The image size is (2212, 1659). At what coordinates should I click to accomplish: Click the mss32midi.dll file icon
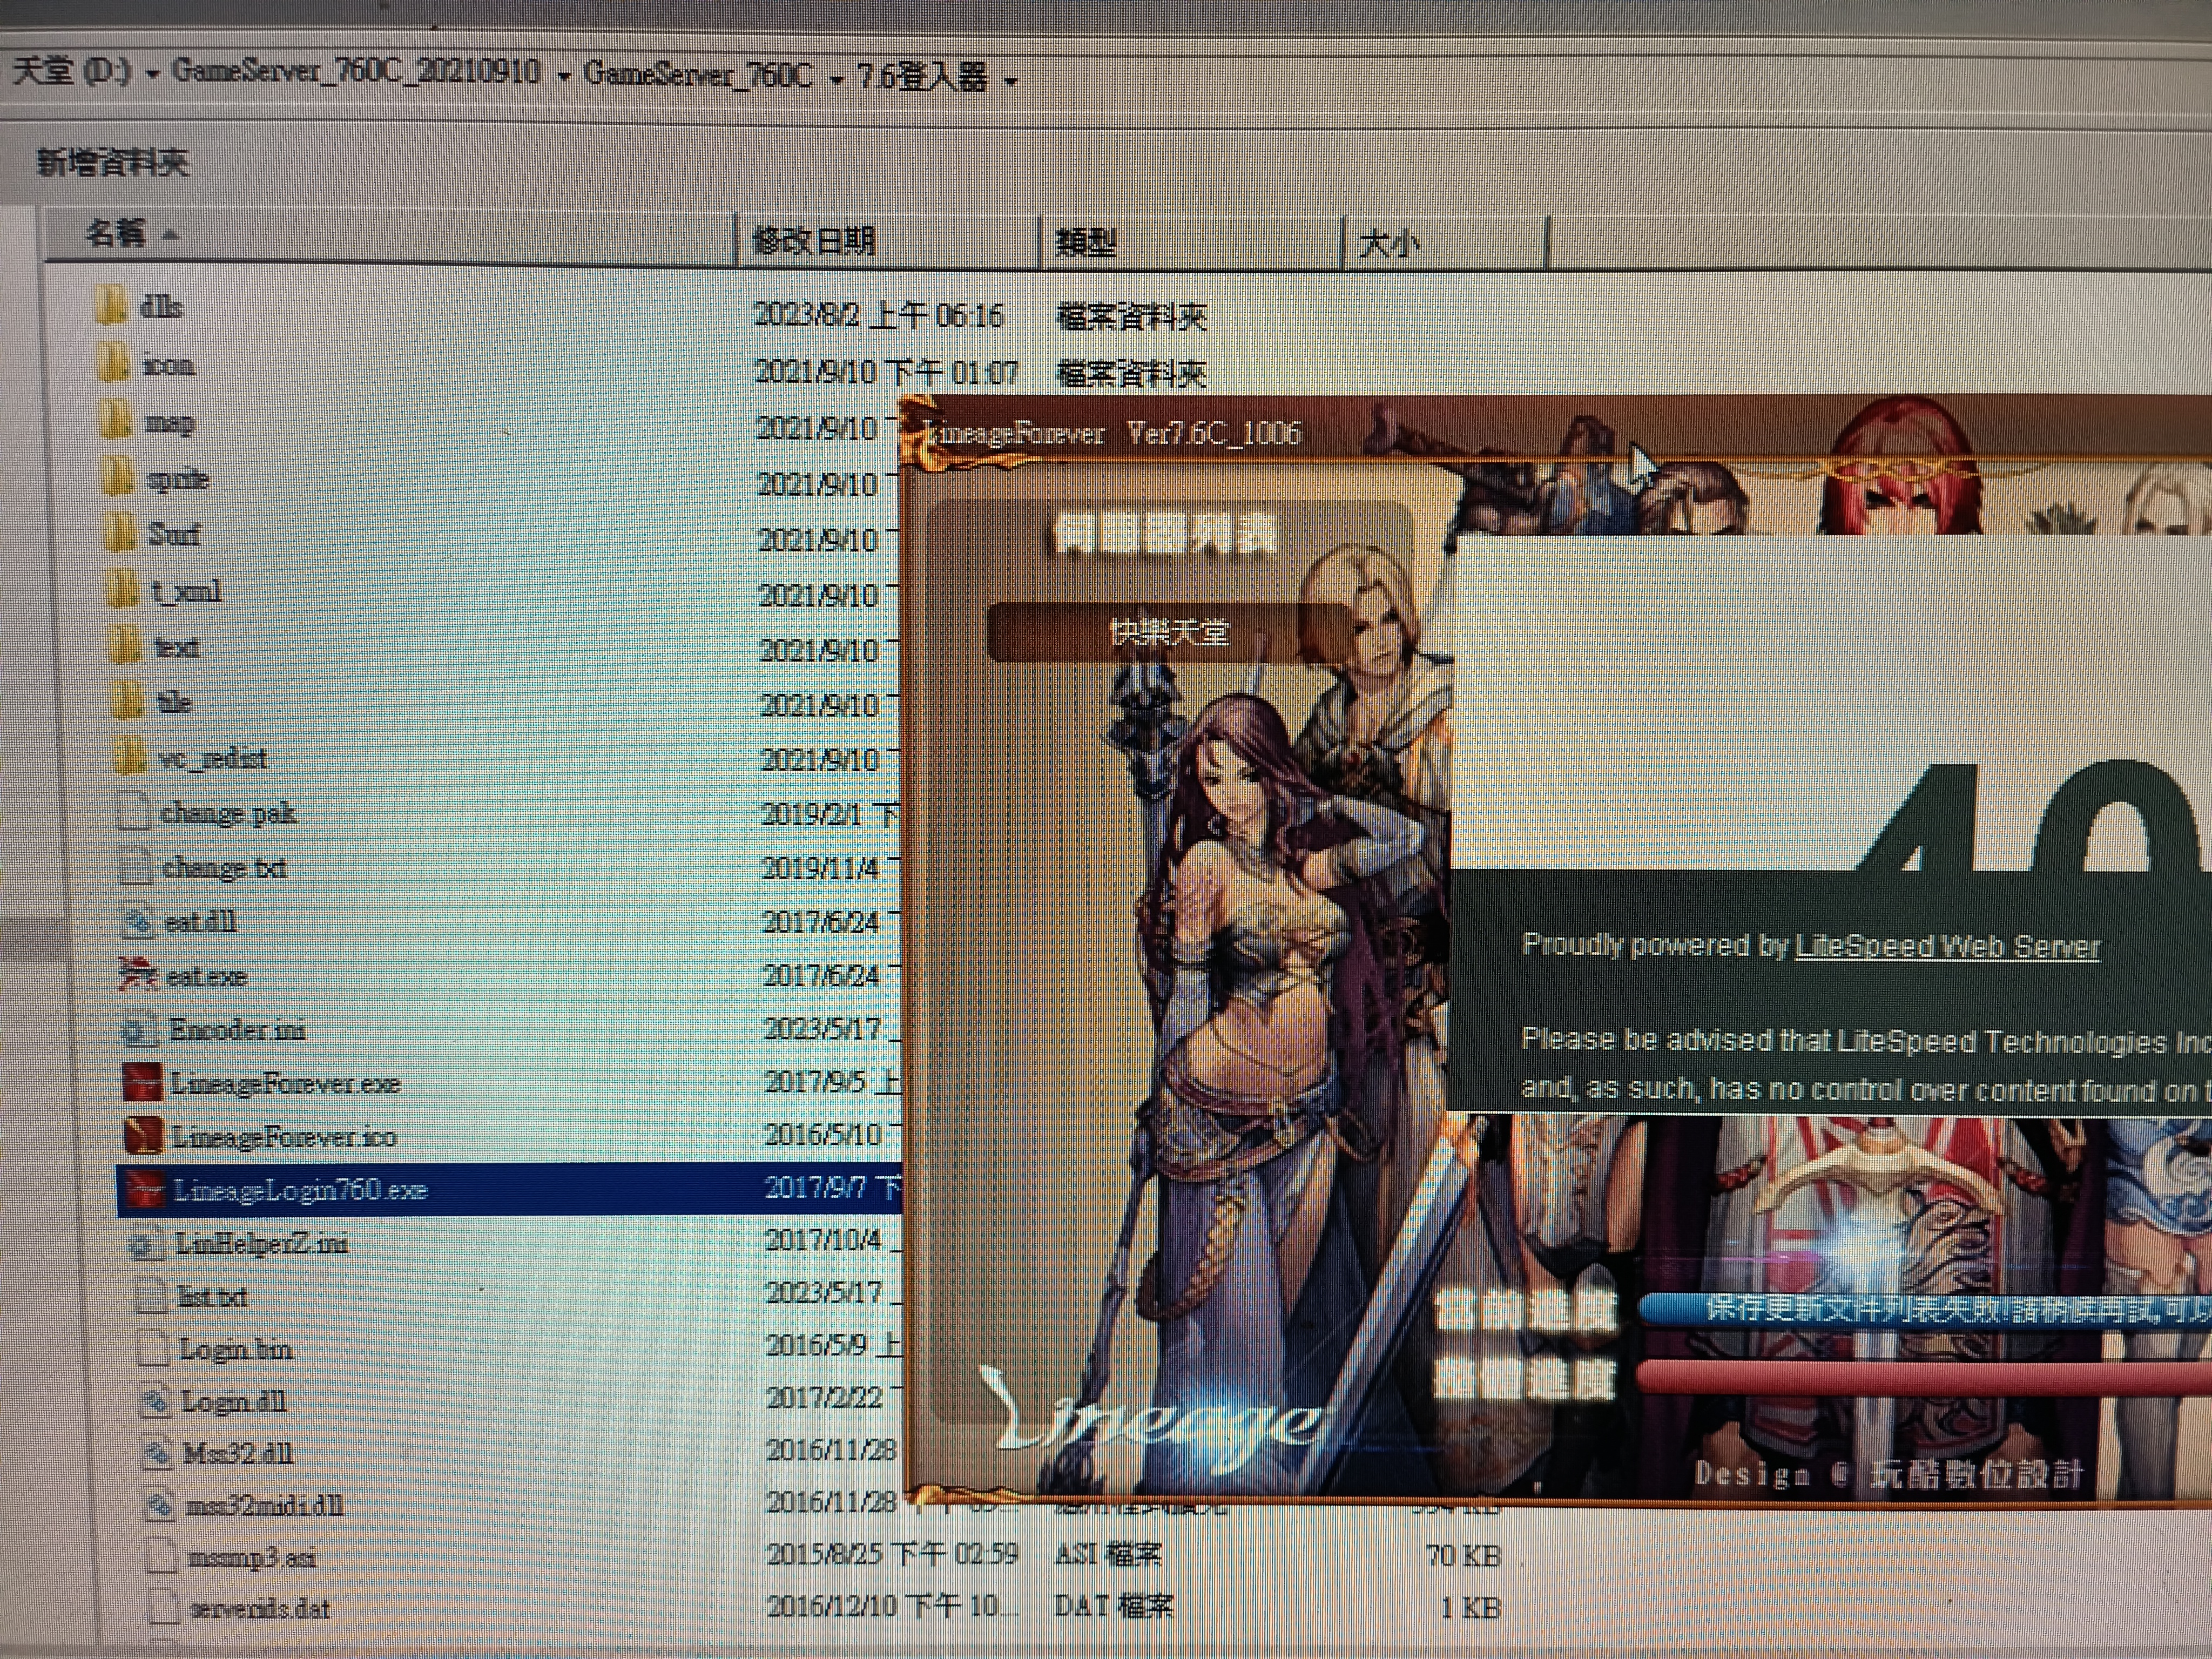coord(160,1505)
